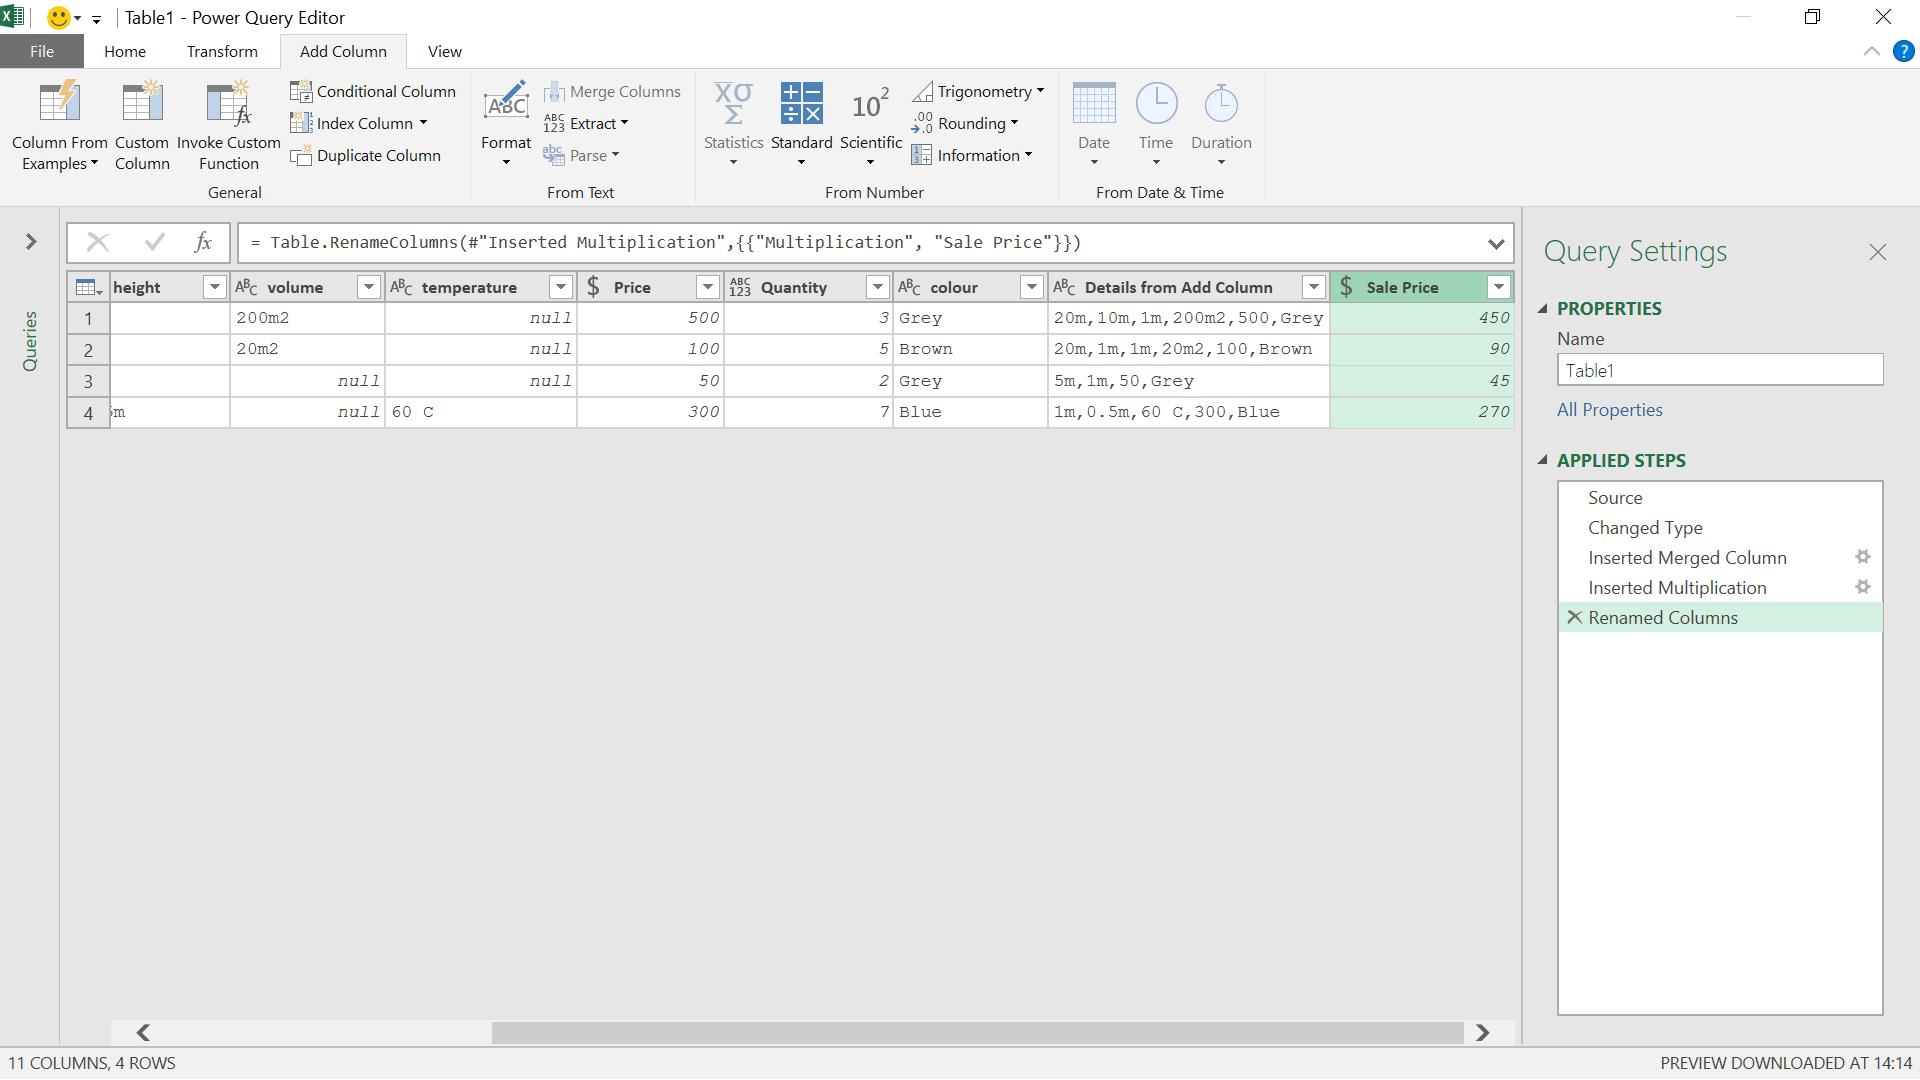Open Trigonometry dropdown
1920x1080 pixels.
click(x=978, y=91)
